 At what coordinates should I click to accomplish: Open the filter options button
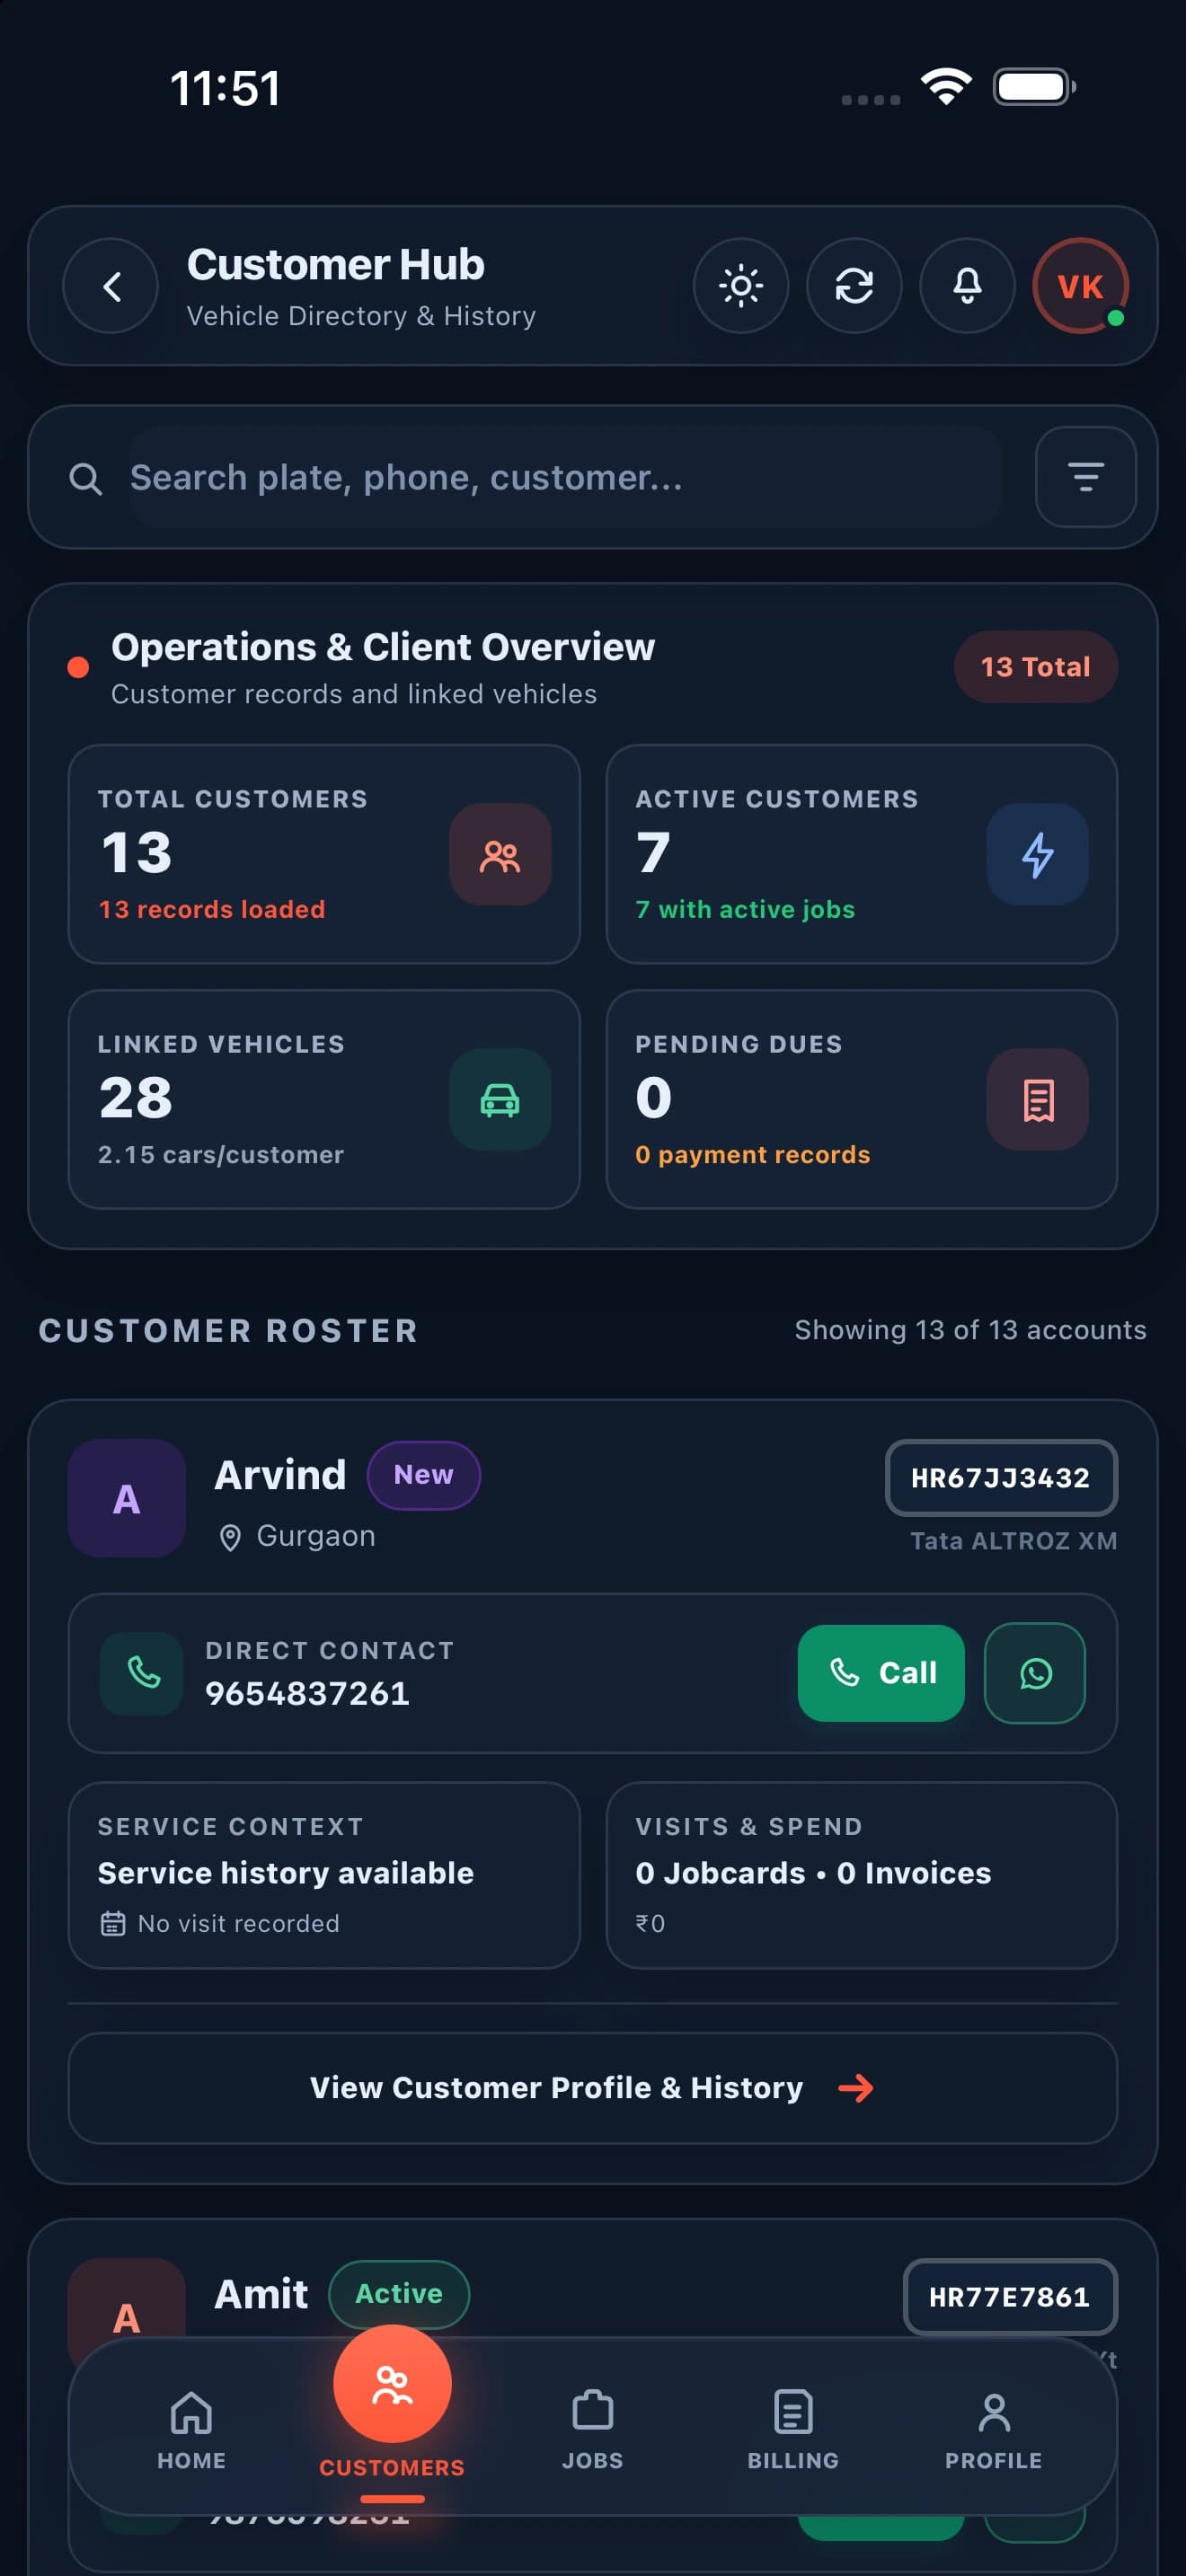(1085, 477)
